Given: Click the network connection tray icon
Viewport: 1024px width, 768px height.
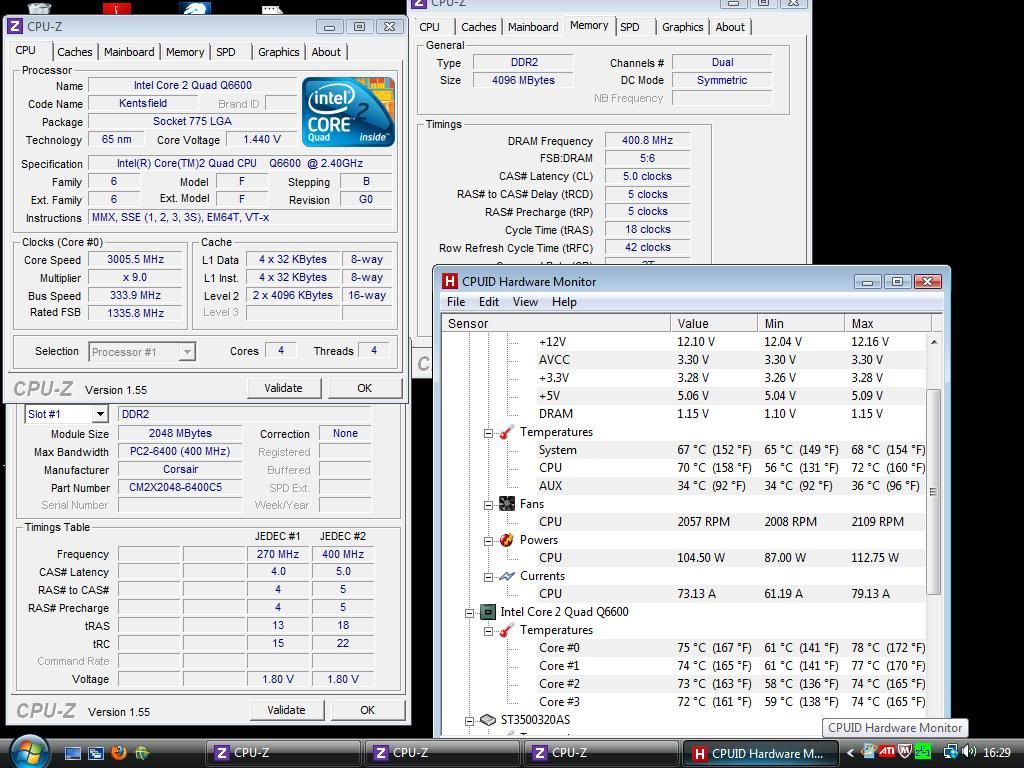Looking at the screenshot, I should pyautogui.click(x=950, y=752).
